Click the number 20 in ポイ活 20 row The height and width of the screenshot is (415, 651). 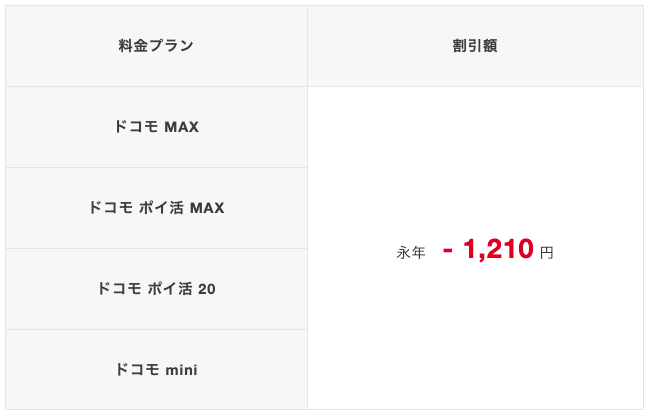point(207,289)
